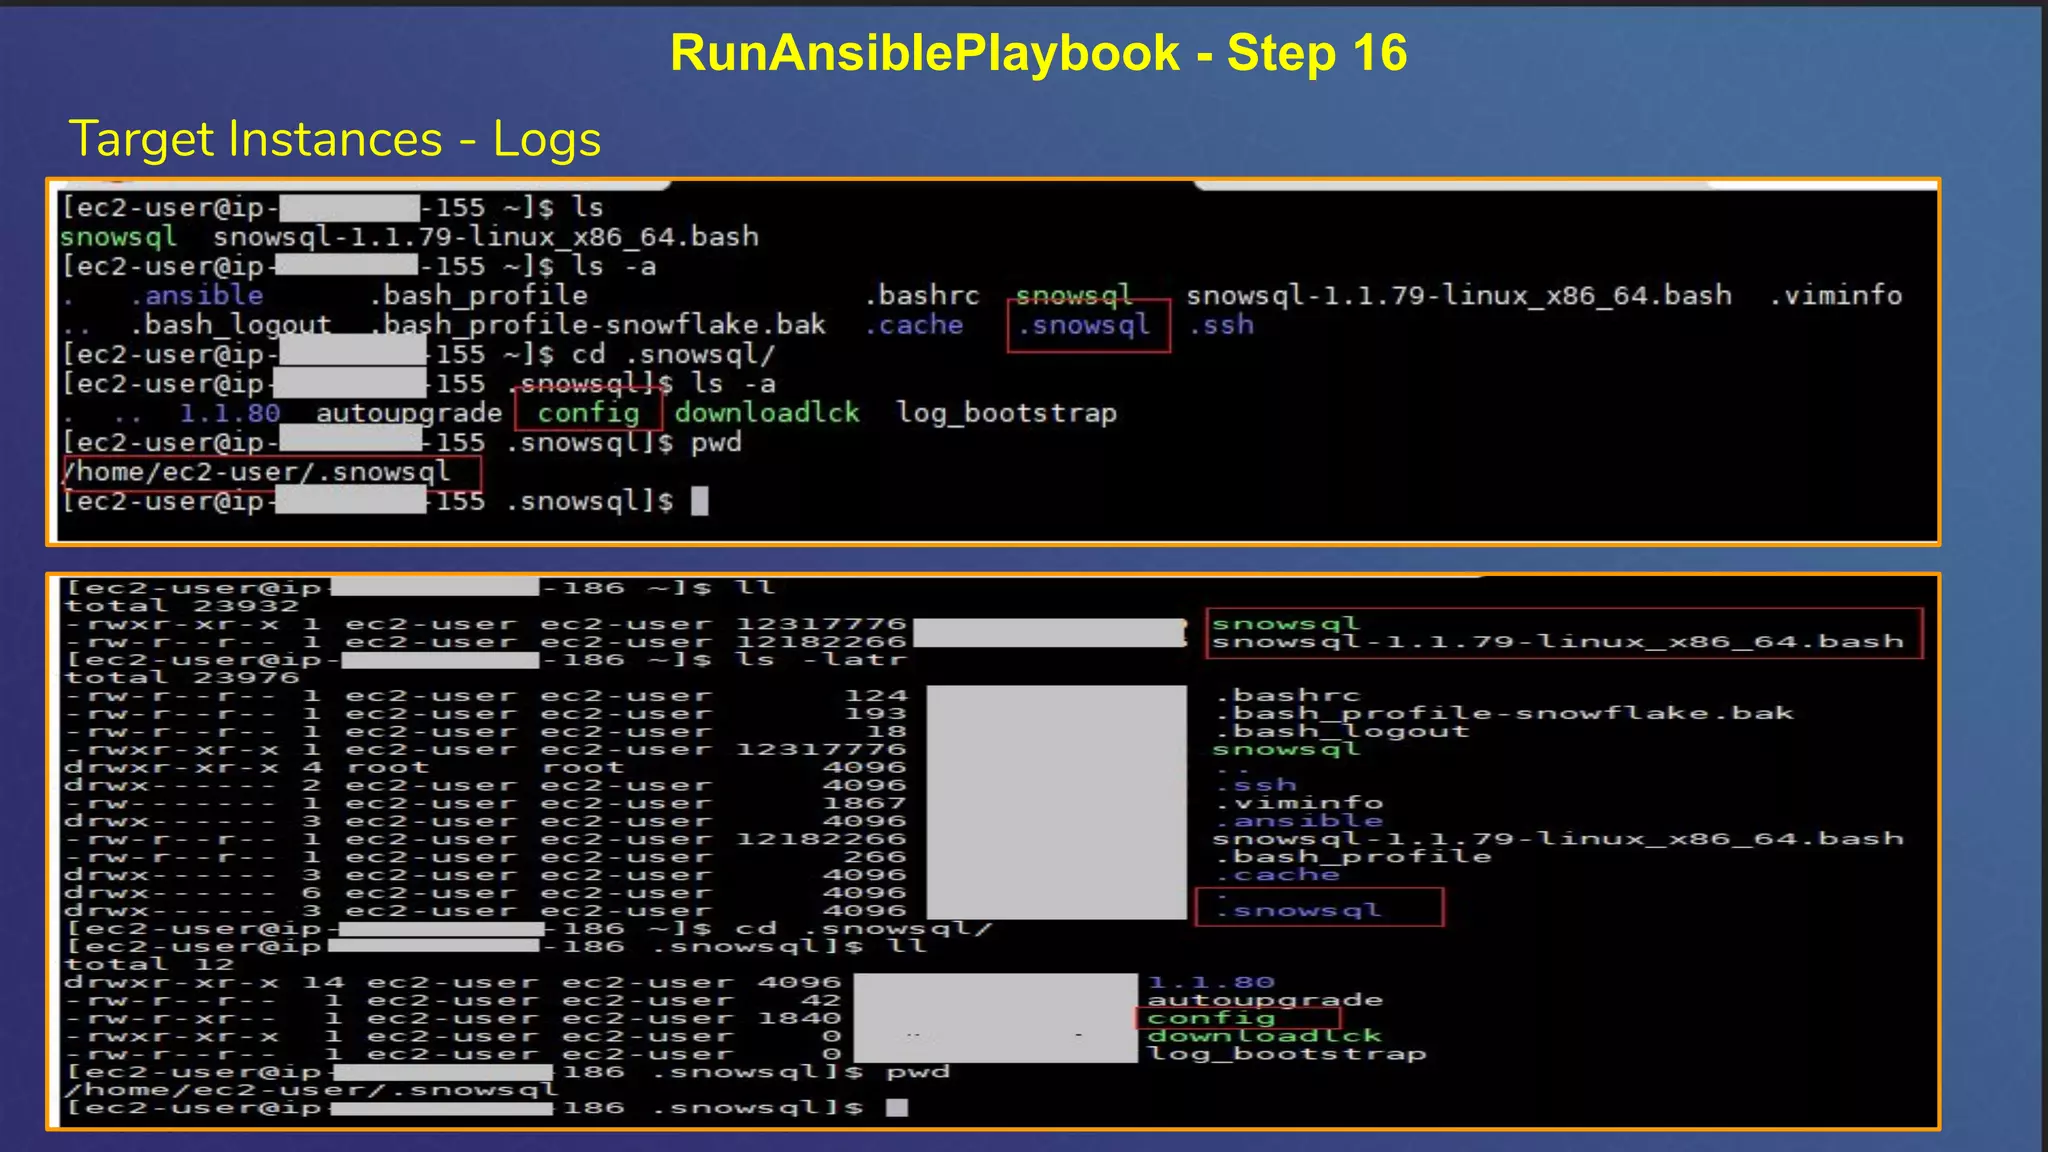Image resolution: width=2048 pixels, height=1152 pixels.
Task: Click .ansible in the -155 terminal
Action: [x=196, y=295]
